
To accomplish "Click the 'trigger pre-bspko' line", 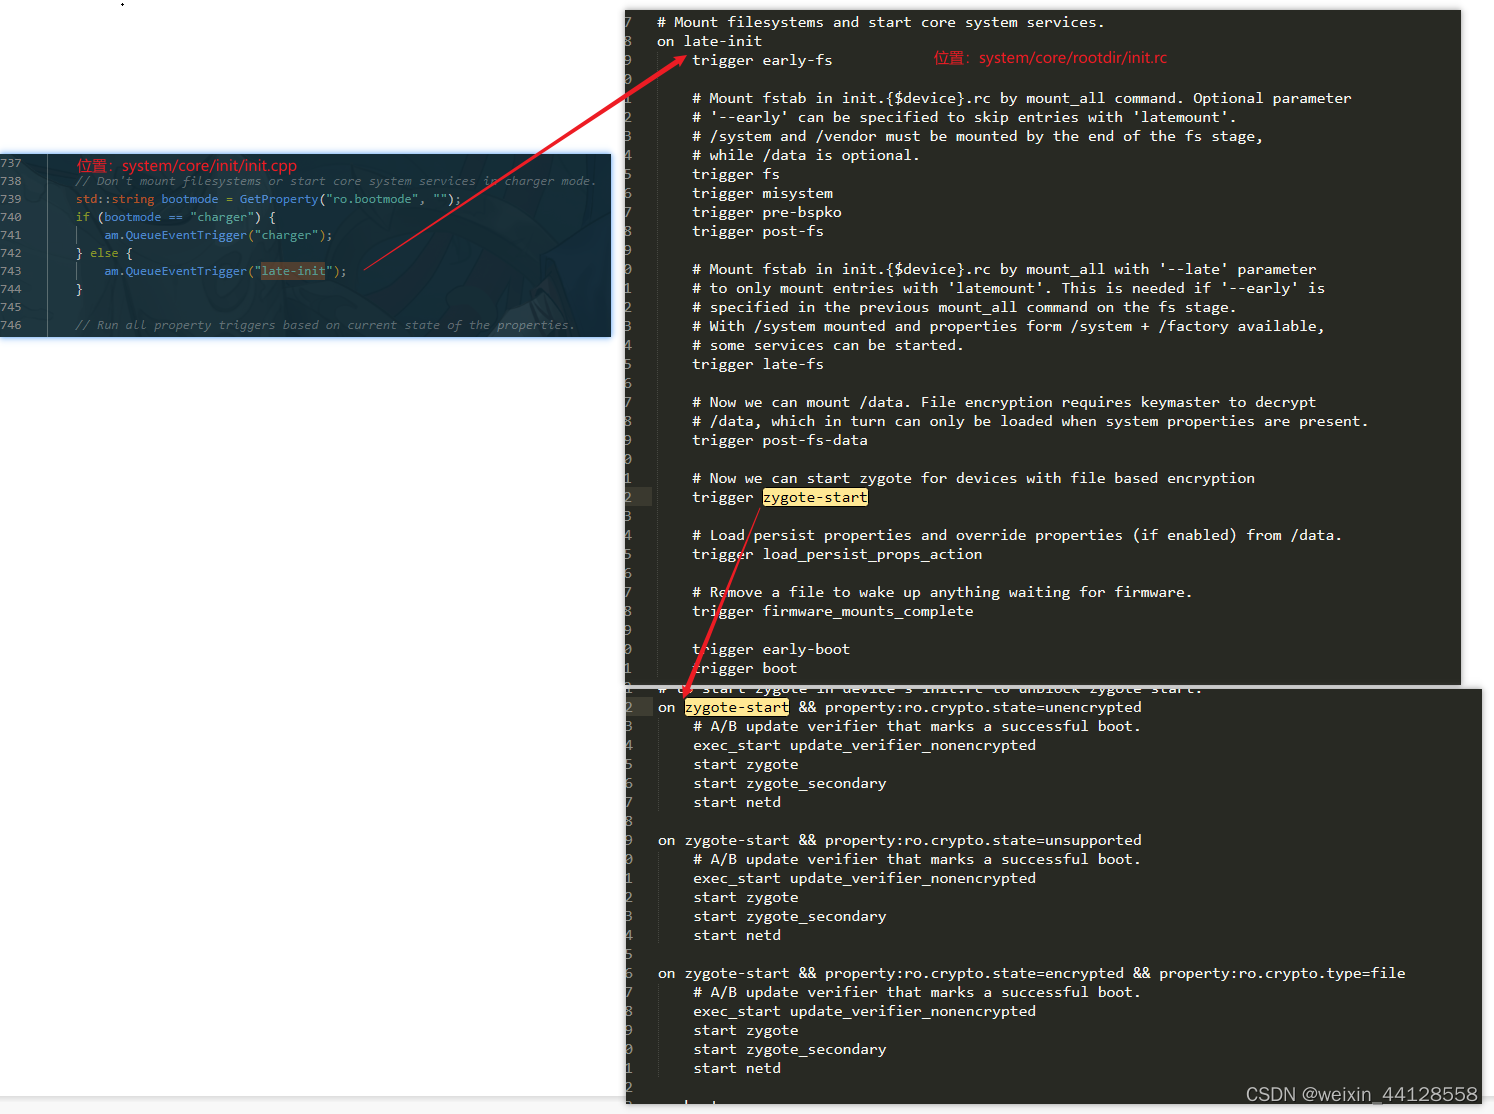I will (767, 212).
